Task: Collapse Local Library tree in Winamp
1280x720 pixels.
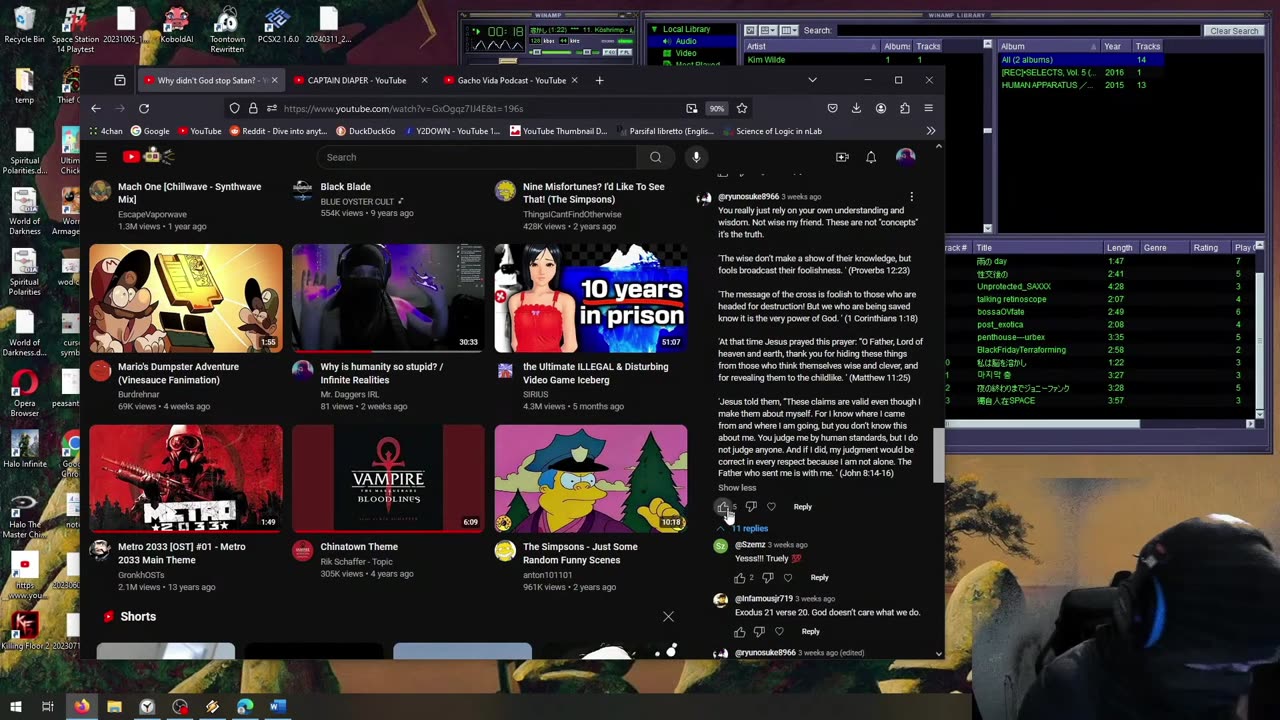Action: (654, 29)
